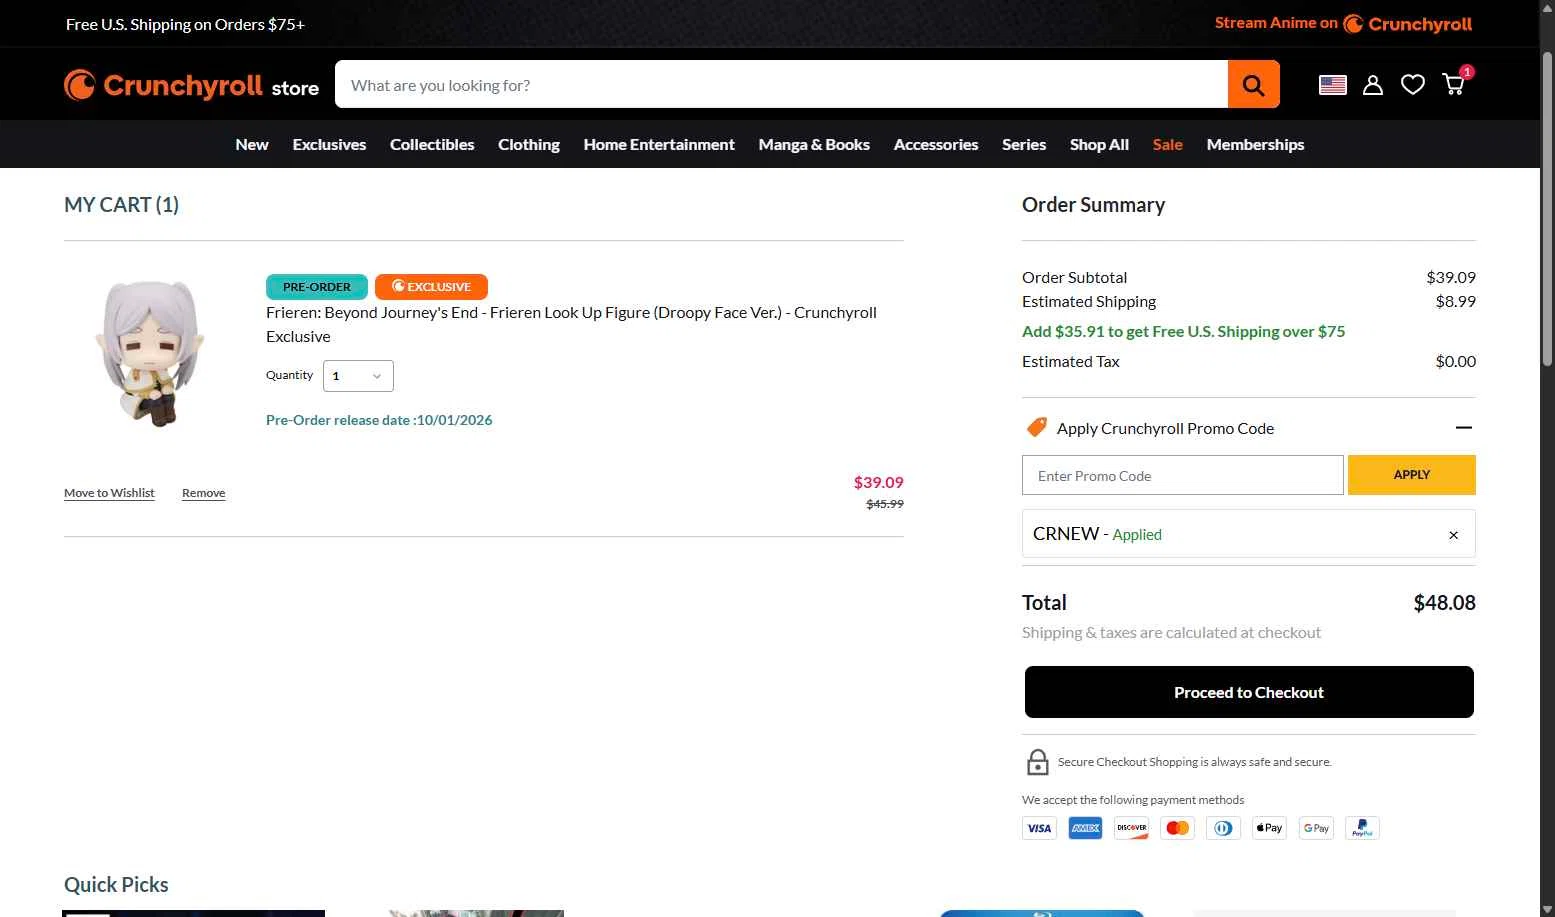Open the Shop All menu

(x=1099, y=144)
